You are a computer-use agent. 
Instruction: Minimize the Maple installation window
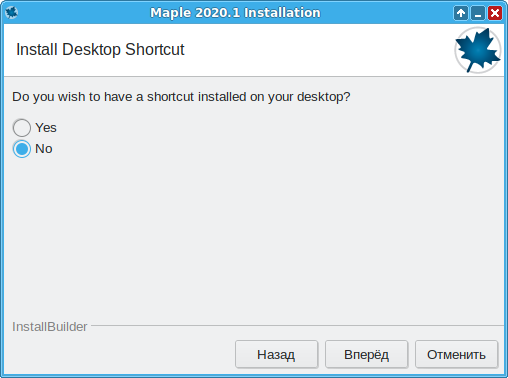pos(478,13)
